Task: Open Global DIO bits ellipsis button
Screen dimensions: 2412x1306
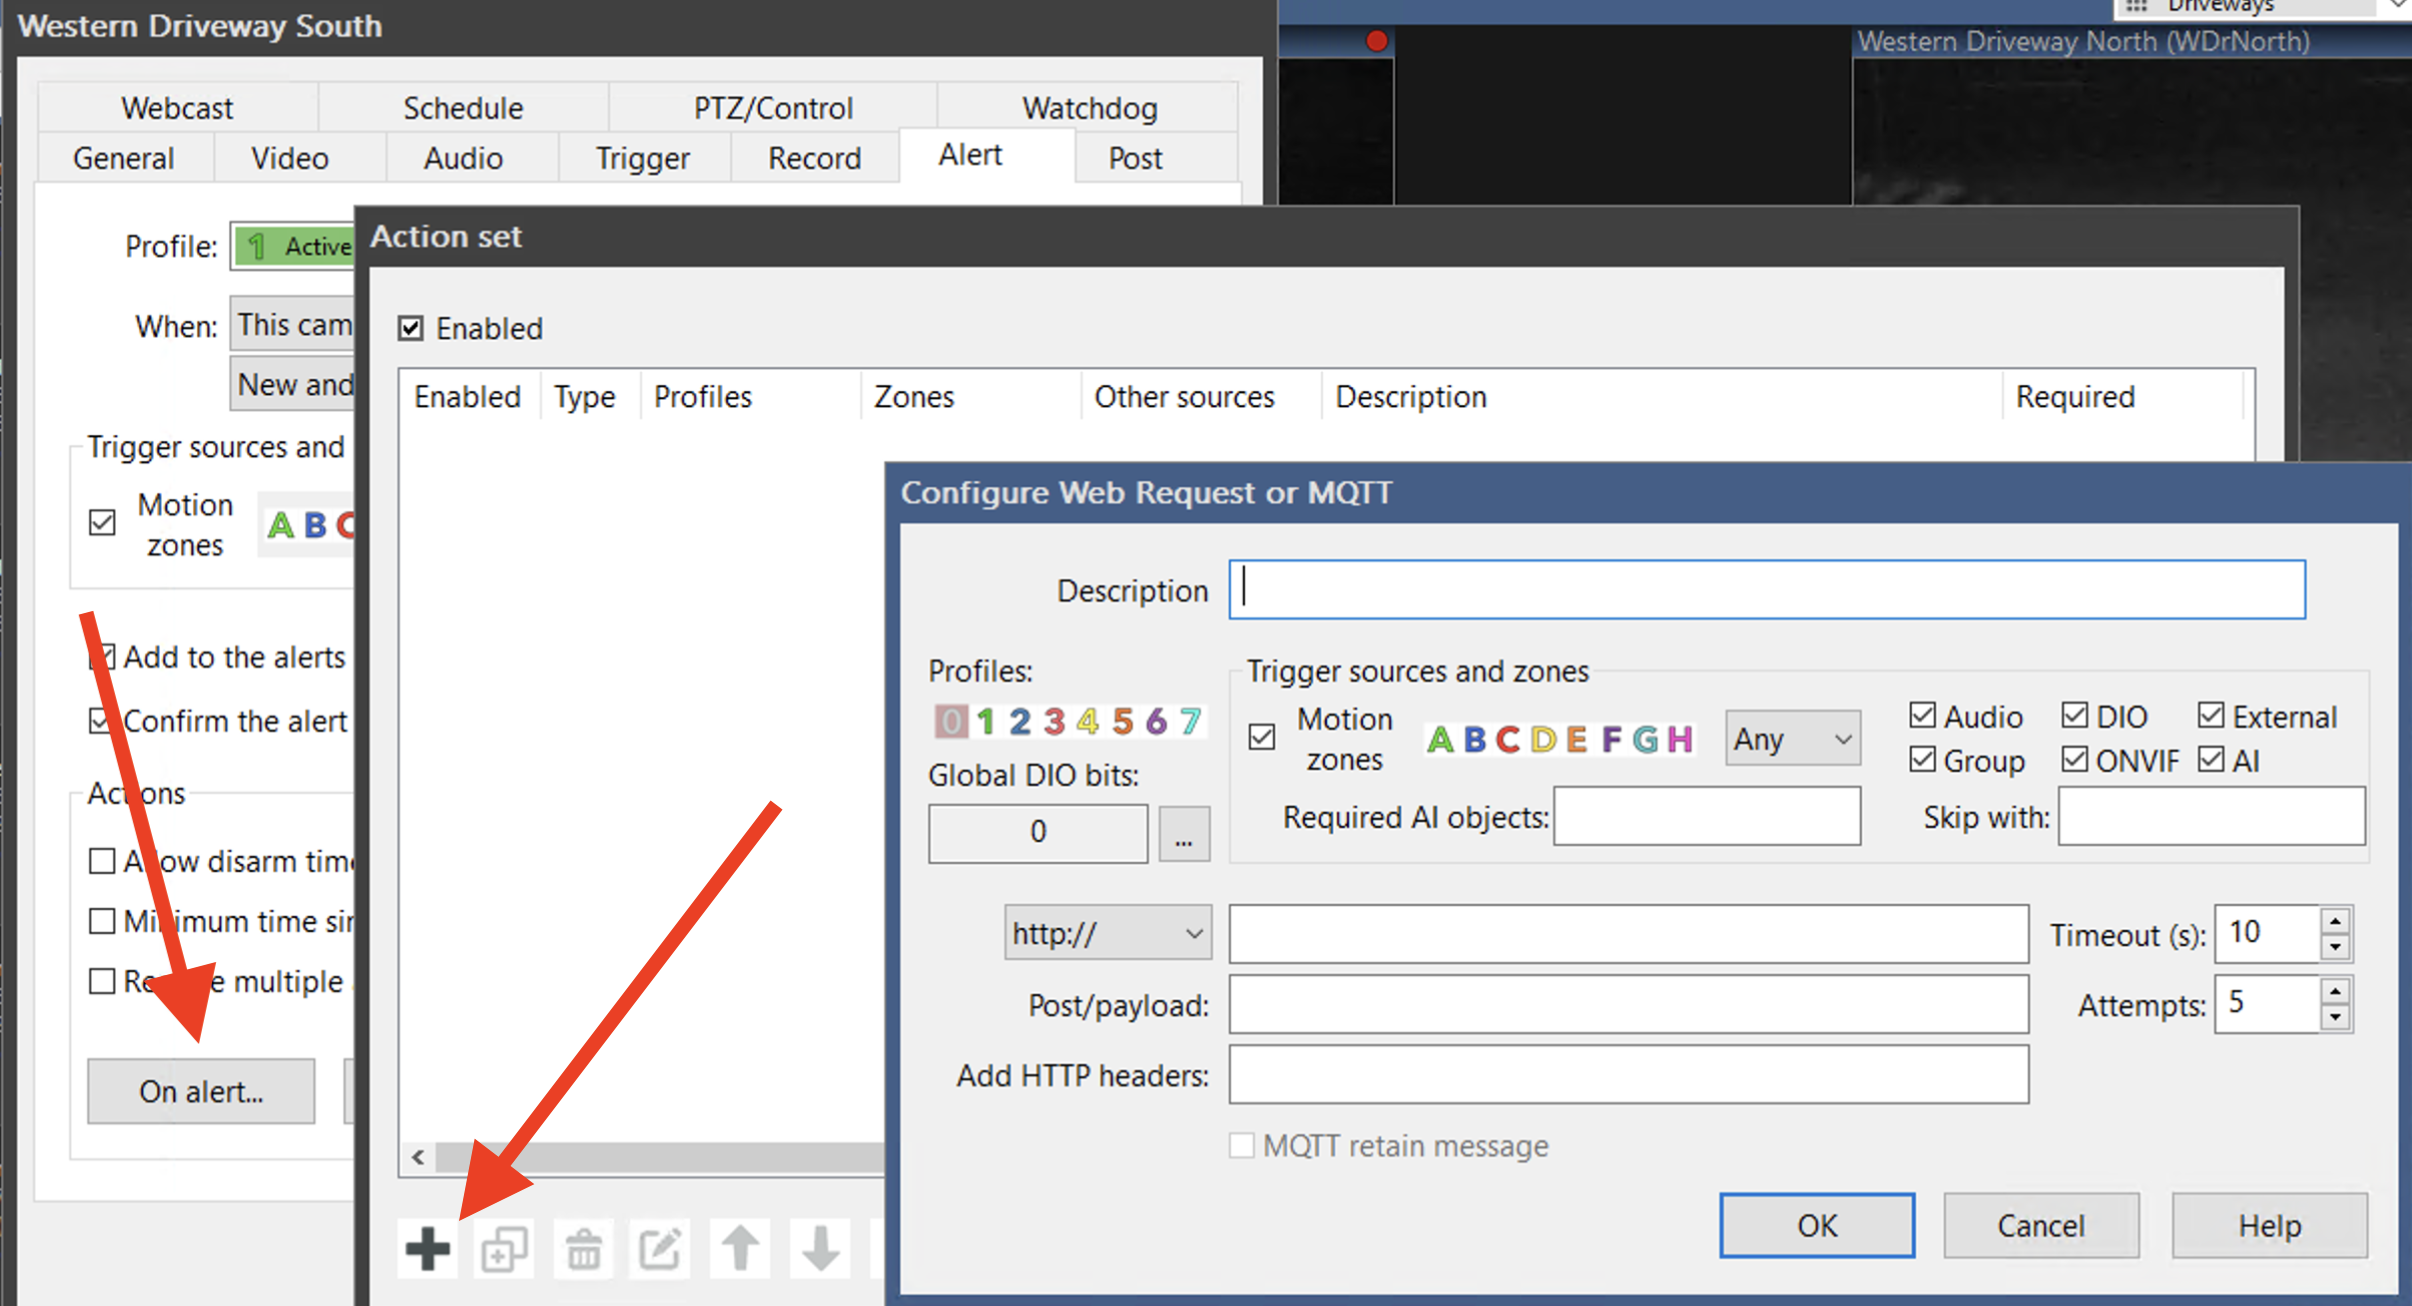Action: pos(1184,834)
